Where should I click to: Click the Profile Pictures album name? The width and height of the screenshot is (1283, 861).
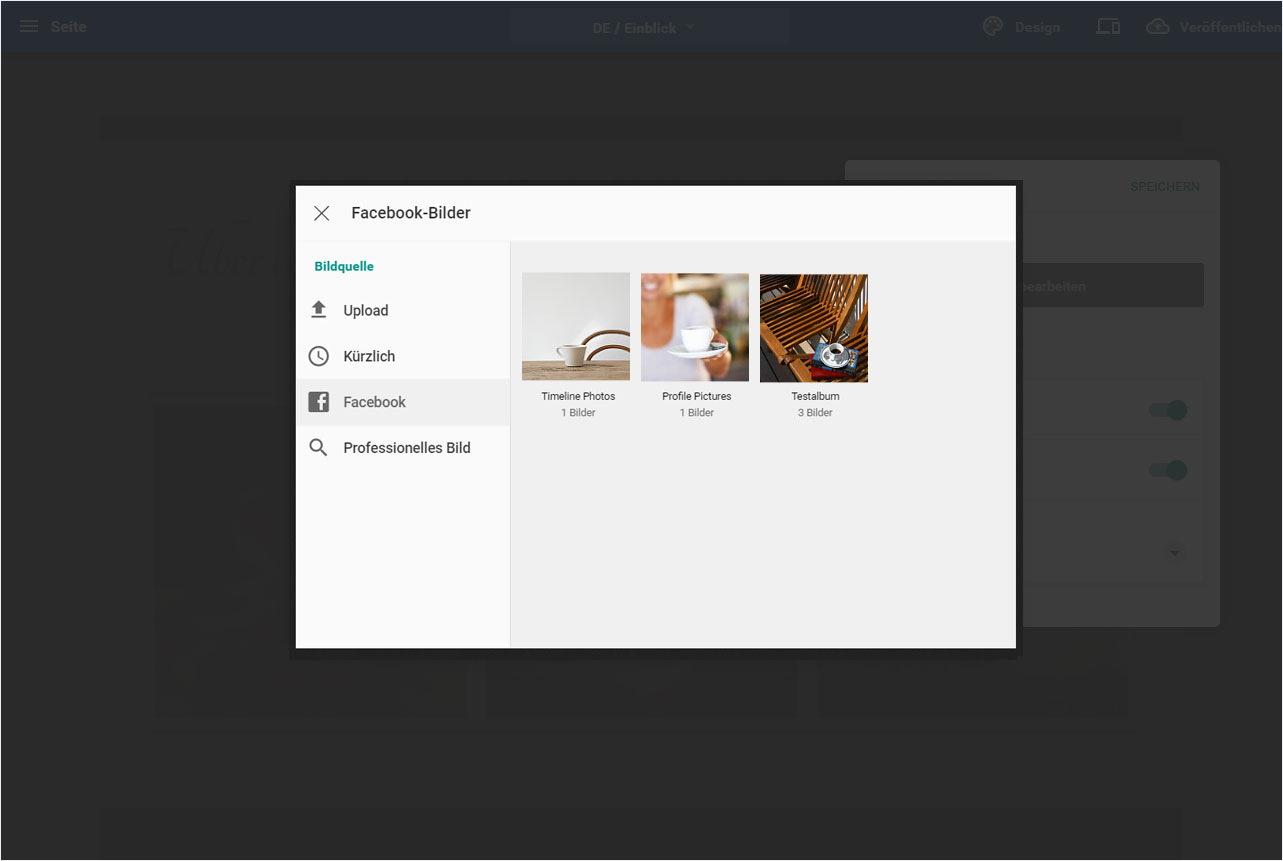tap(697, 396)
